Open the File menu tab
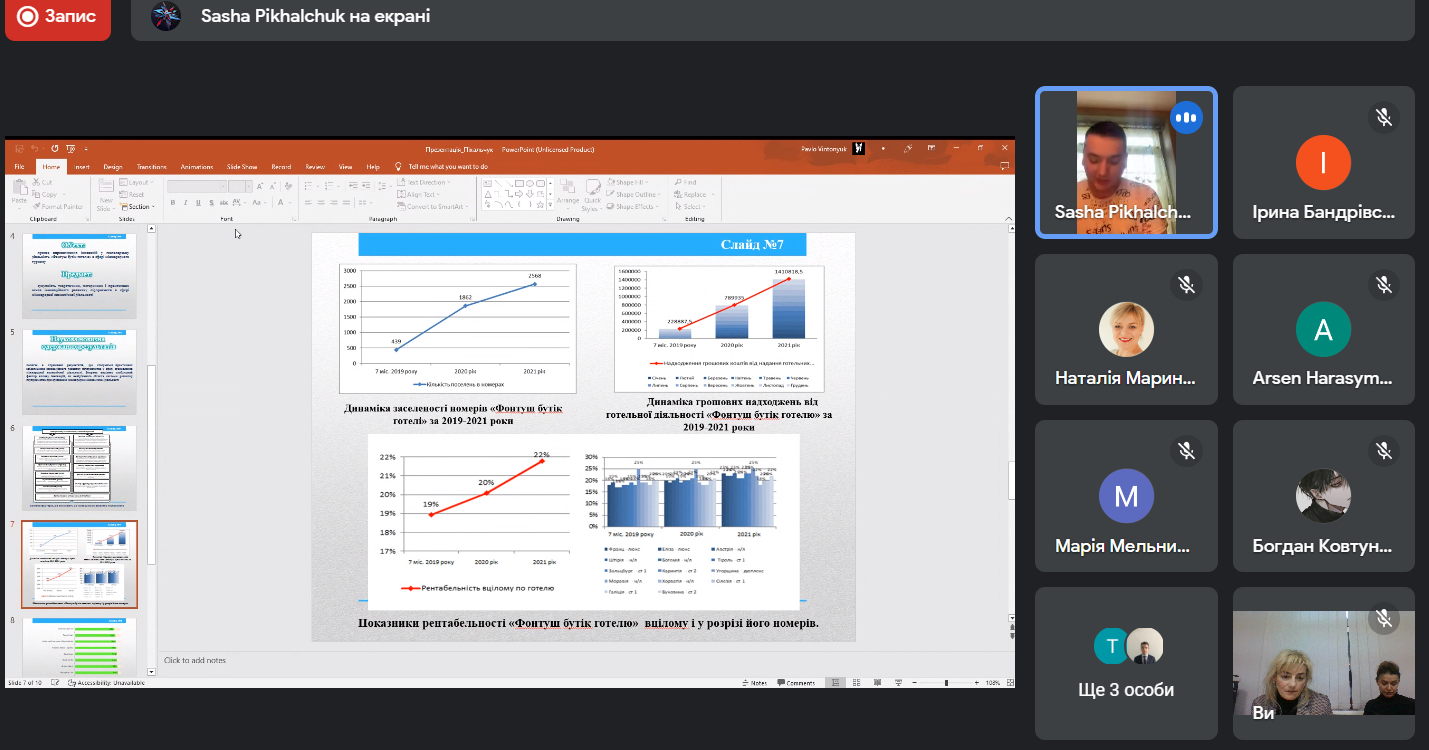Image resolution: width=1429 pixels, height=750 pixels. pos(18,167)
